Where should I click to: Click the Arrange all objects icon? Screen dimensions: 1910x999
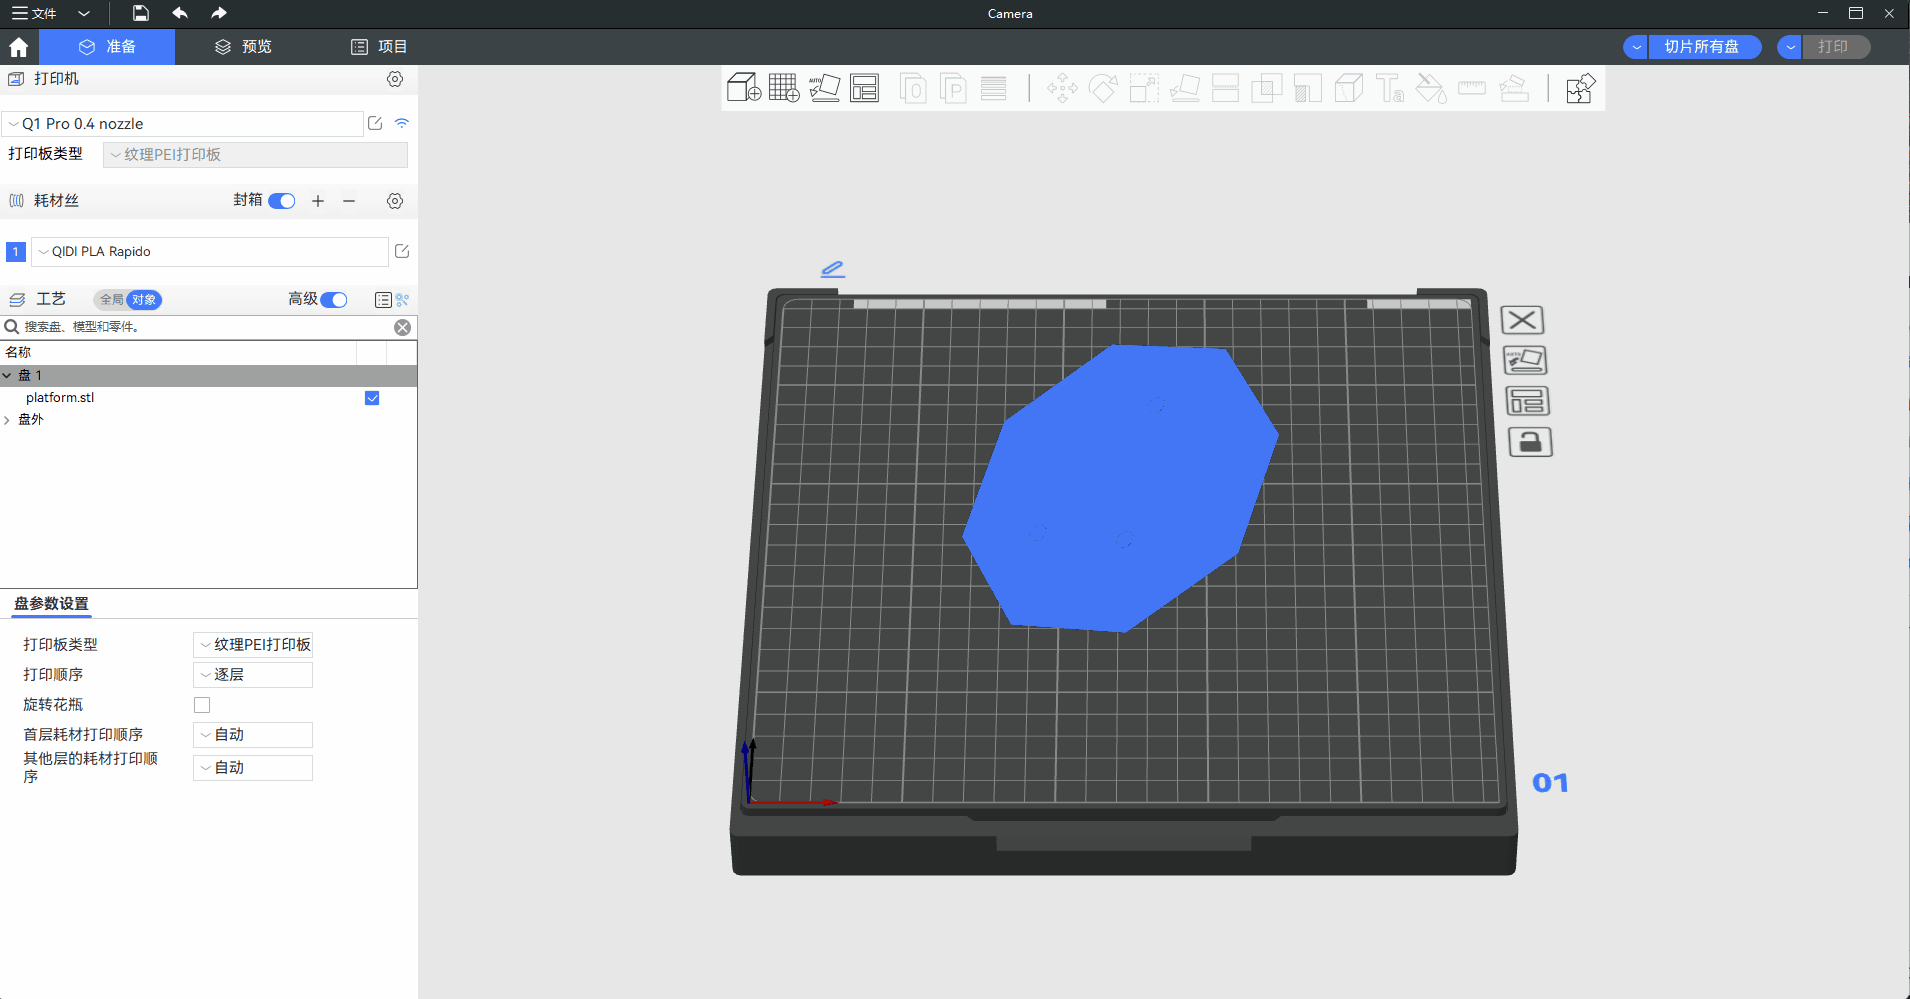(x=864, y=88)
